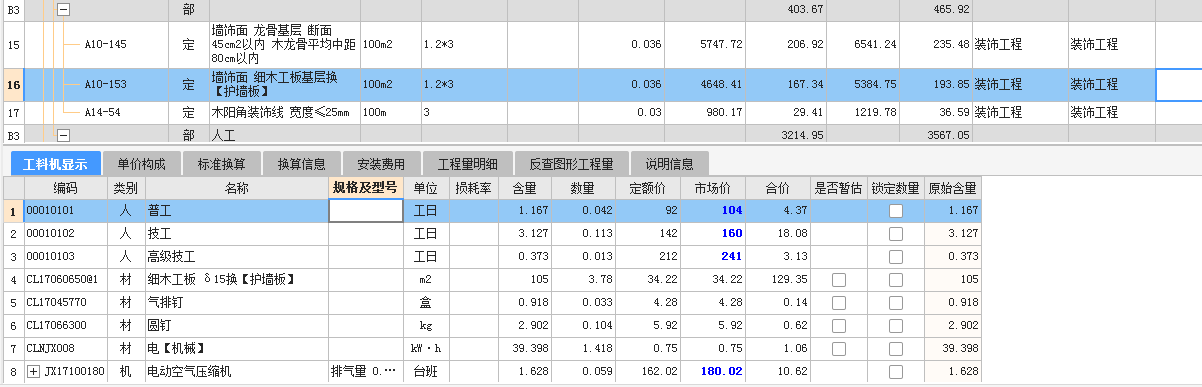Click the empty cell after 装饰工程 in row 16

point(1179,85)
